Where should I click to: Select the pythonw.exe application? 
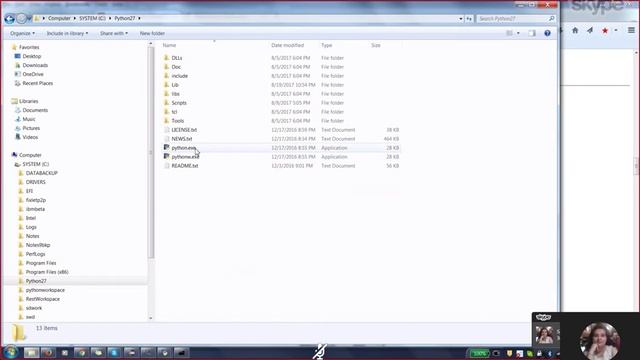pyautogui.click(x=185, y=157)
